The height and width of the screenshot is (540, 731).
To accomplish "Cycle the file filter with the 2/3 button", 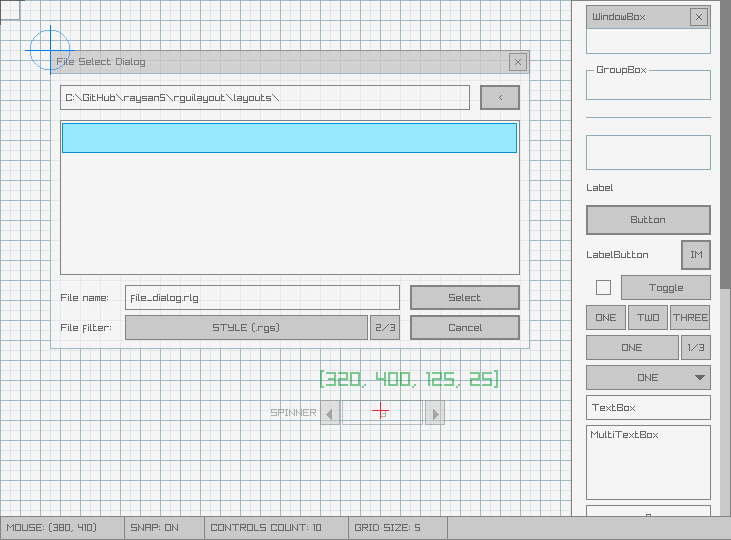I will click(x=386, y=328).
